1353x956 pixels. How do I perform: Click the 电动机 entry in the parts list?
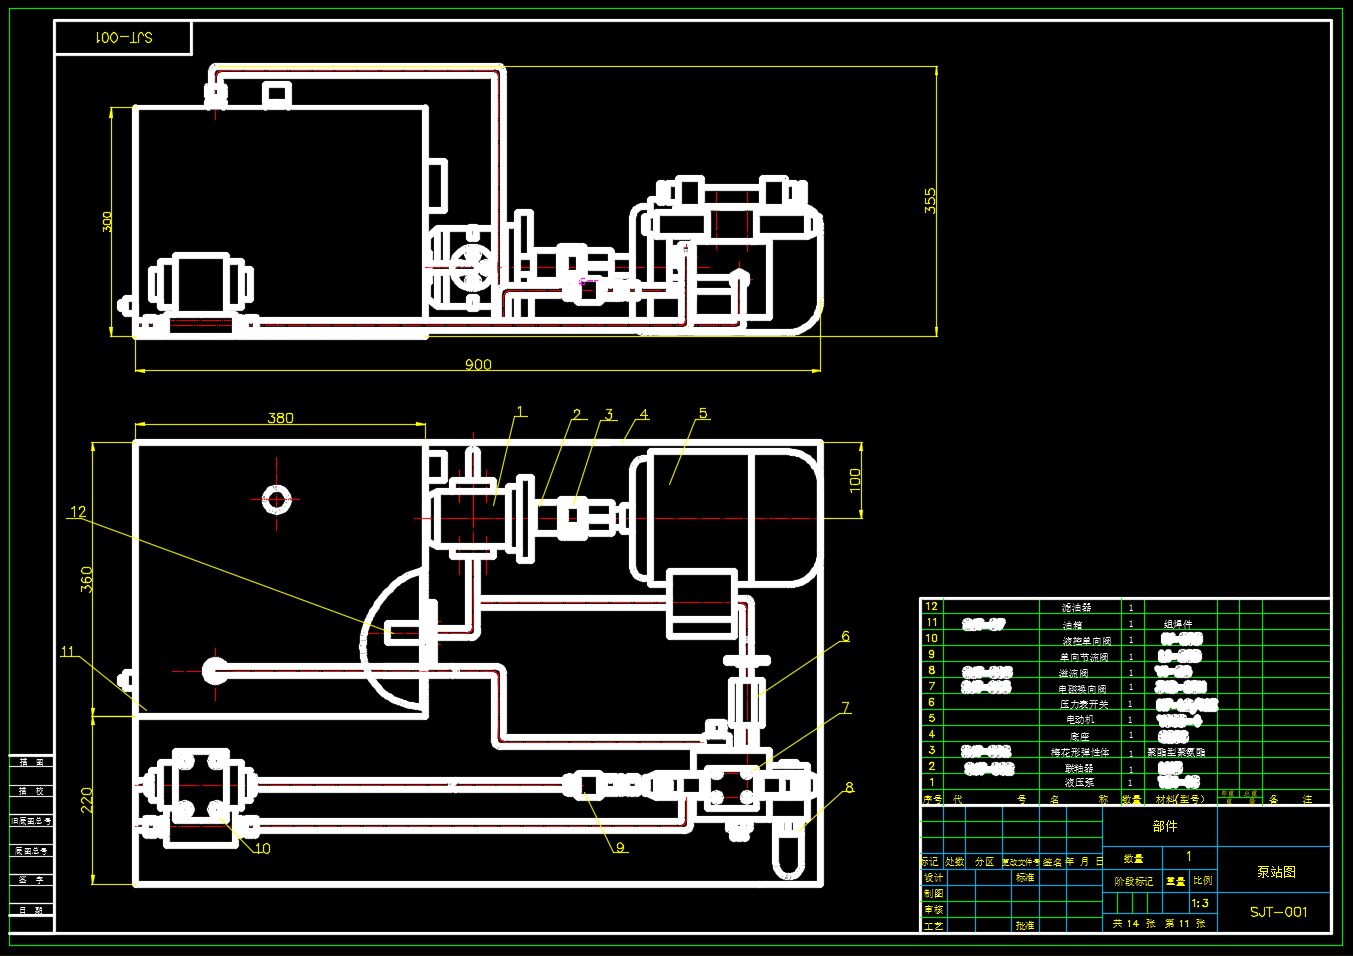click(x=1079, y=719)
